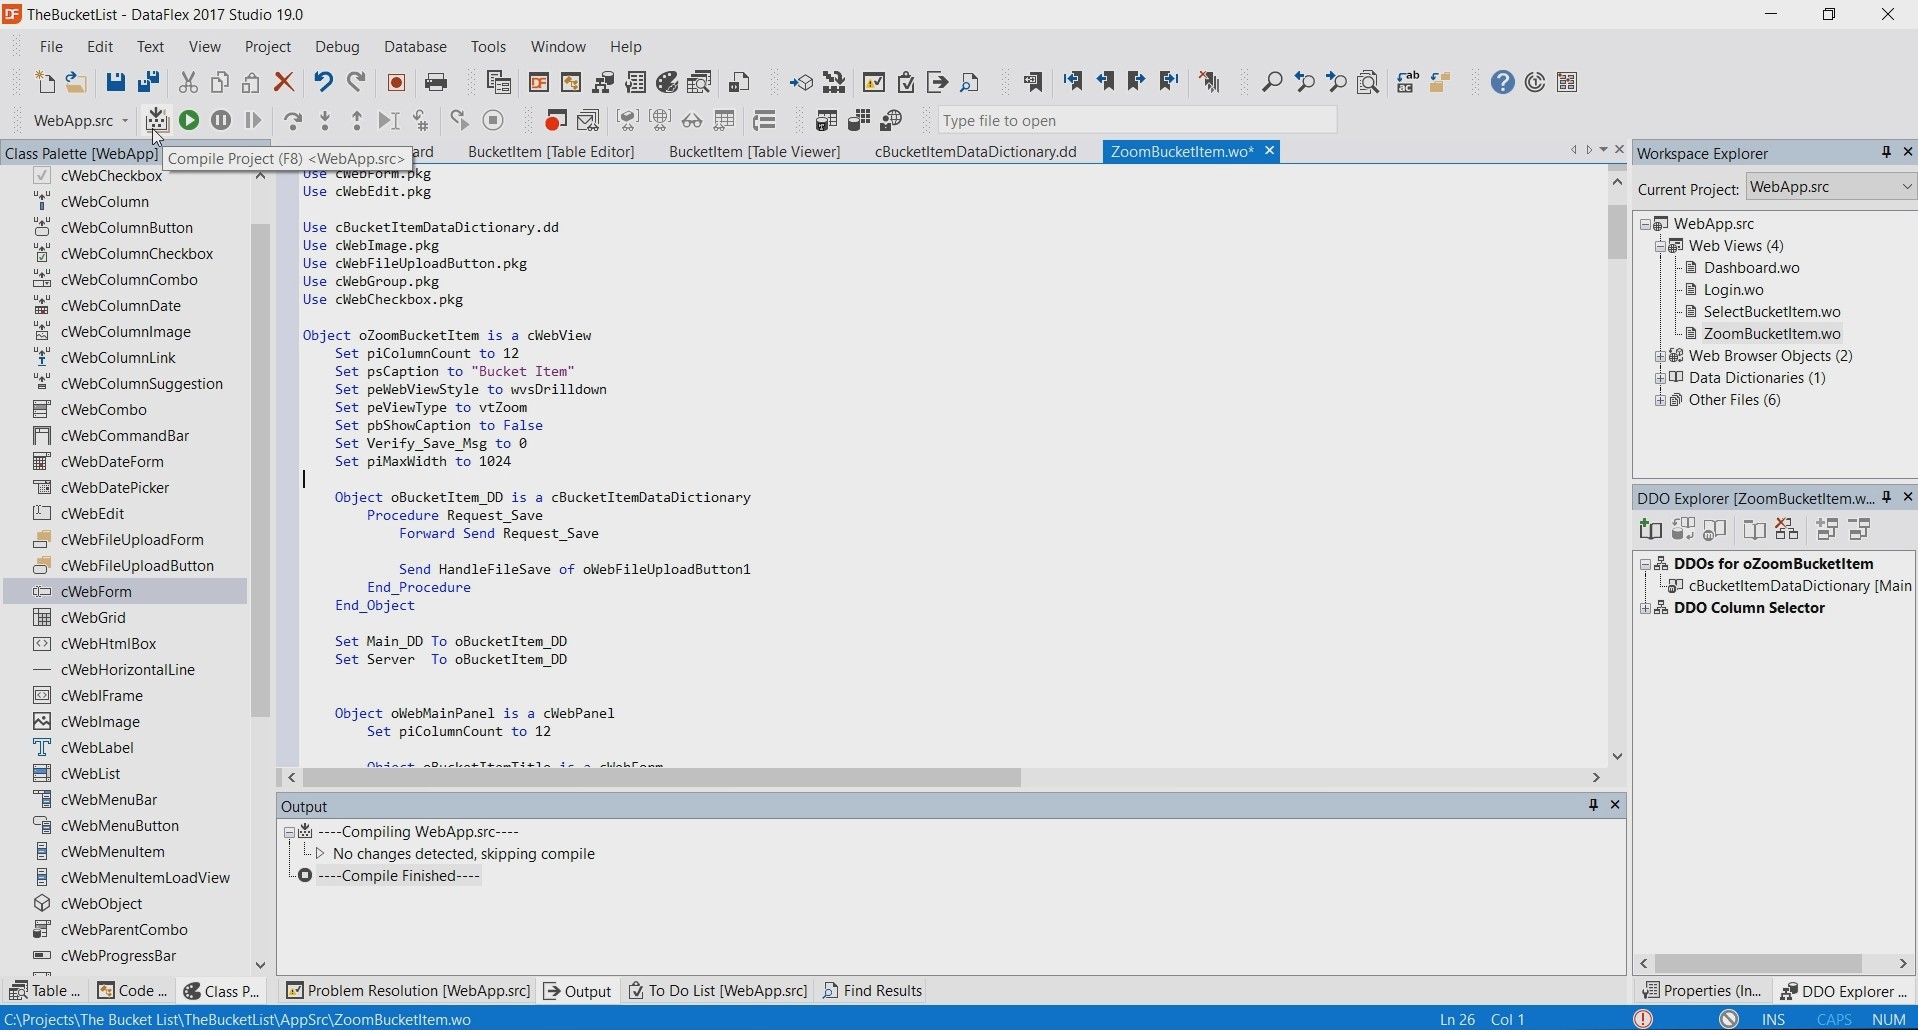Click the red Delete X icon
1918x1030 pixels.
(x=285, y=83)
